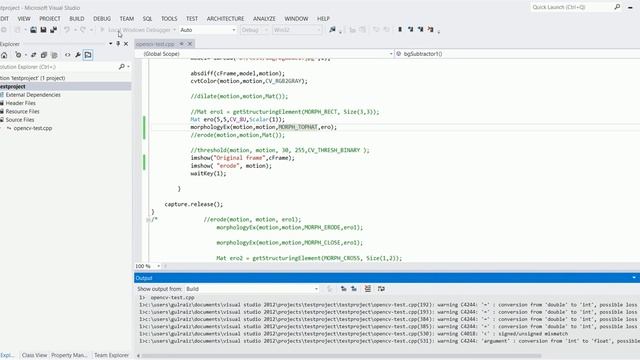640x360 pixels.
Task: Select opencv-test.cpp in Solution Explorer
Action: (x=33, y=128)
